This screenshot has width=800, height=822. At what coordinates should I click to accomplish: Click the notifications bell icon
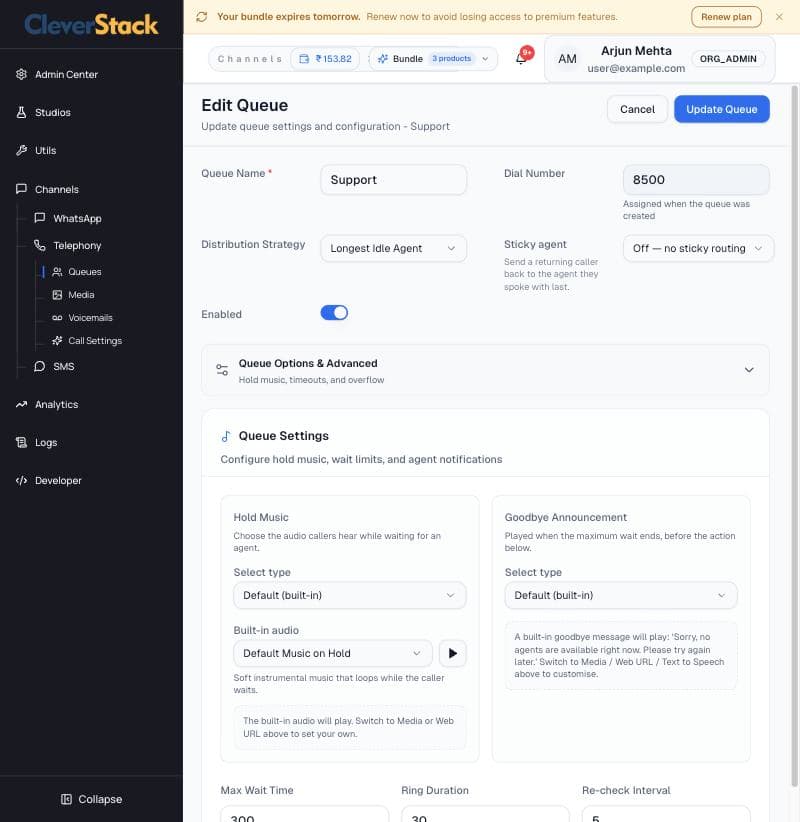(521, 58)
